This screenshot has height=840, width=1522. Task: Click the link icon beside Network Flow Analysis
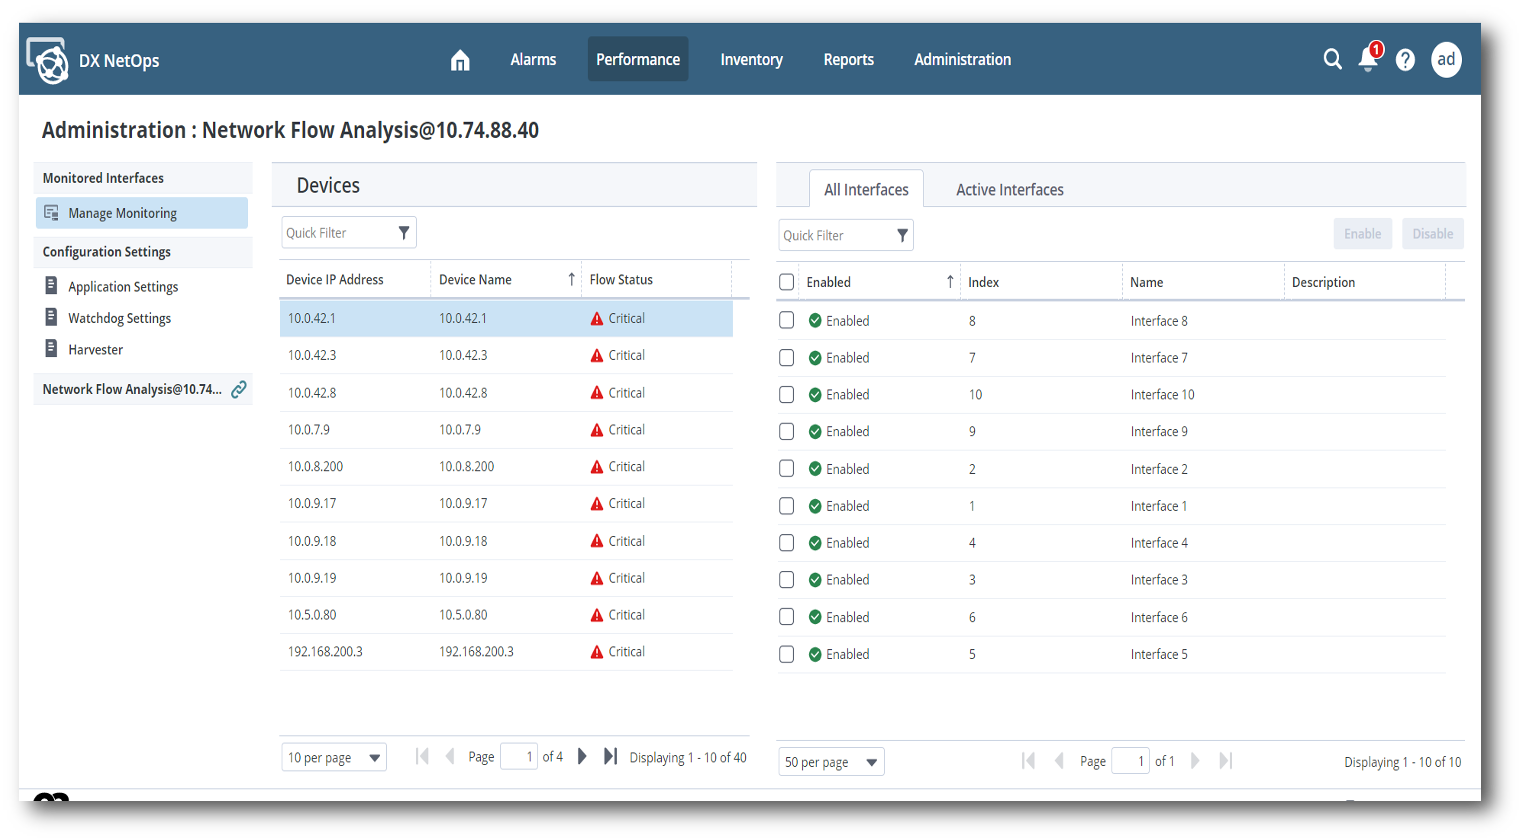tap(239, 389)
